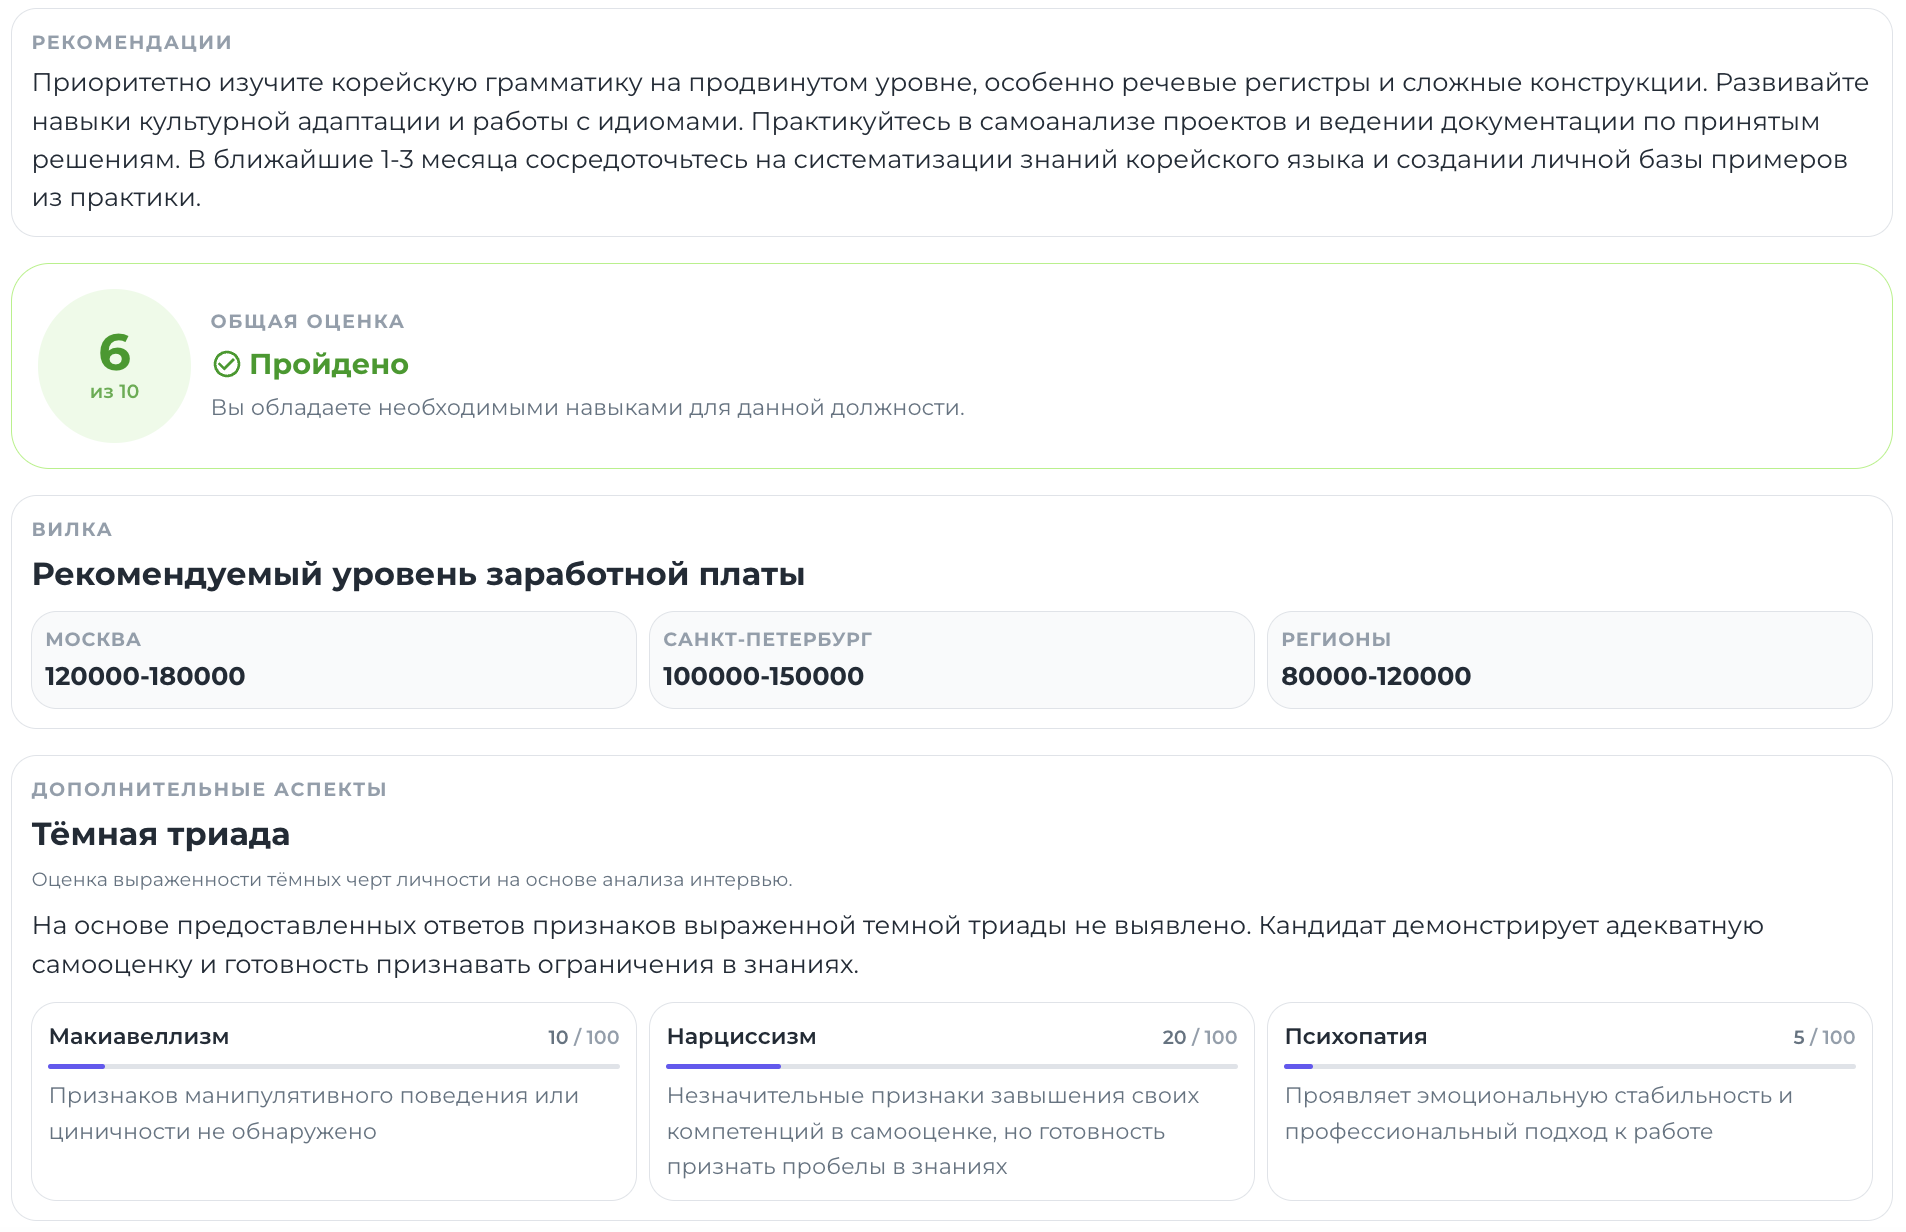
Task: Click the recommendations paragraph about Korean grammar
Action: pos(950,140)
